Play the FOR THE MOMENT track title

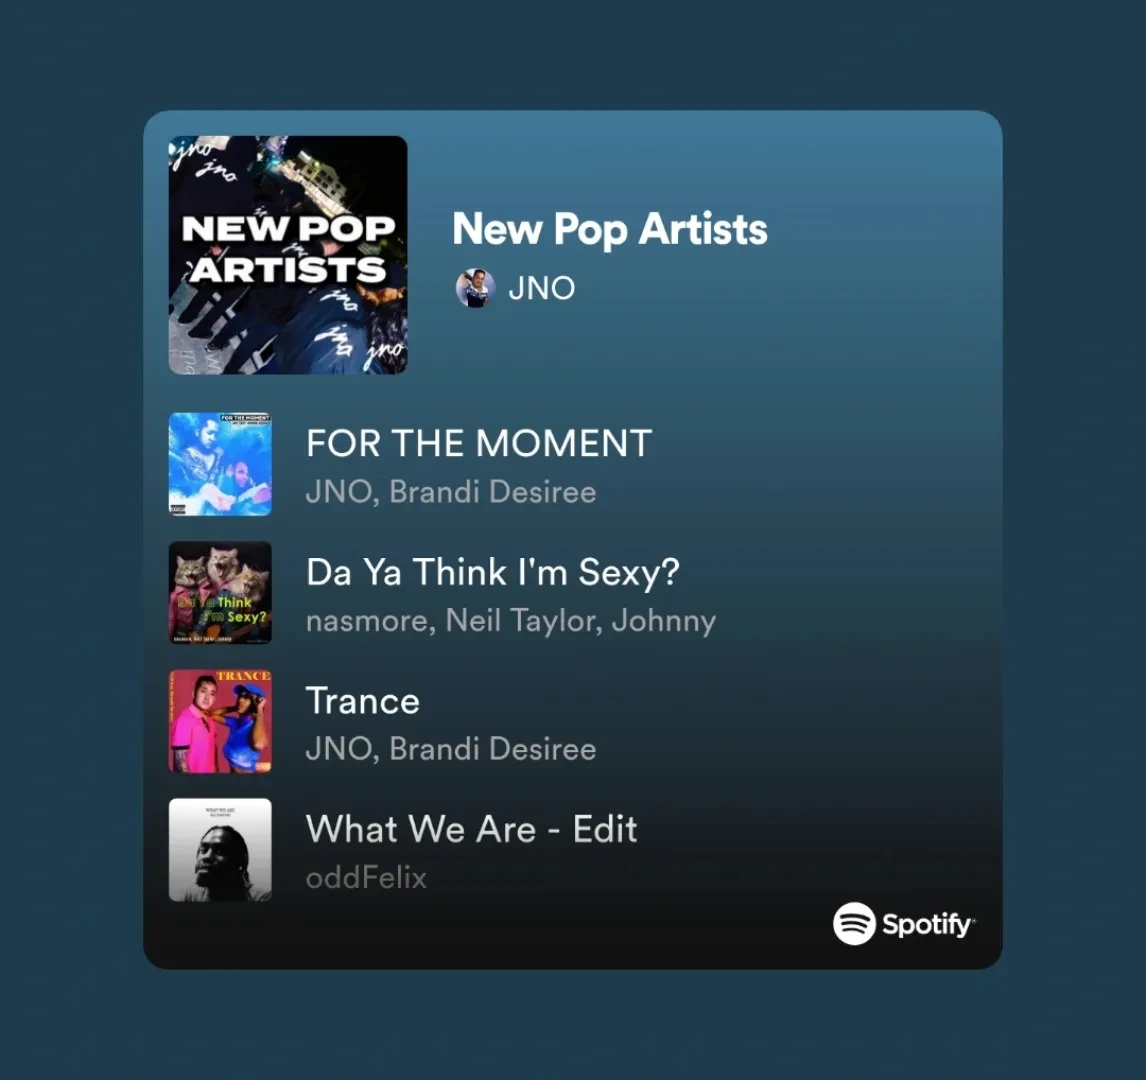479,443
